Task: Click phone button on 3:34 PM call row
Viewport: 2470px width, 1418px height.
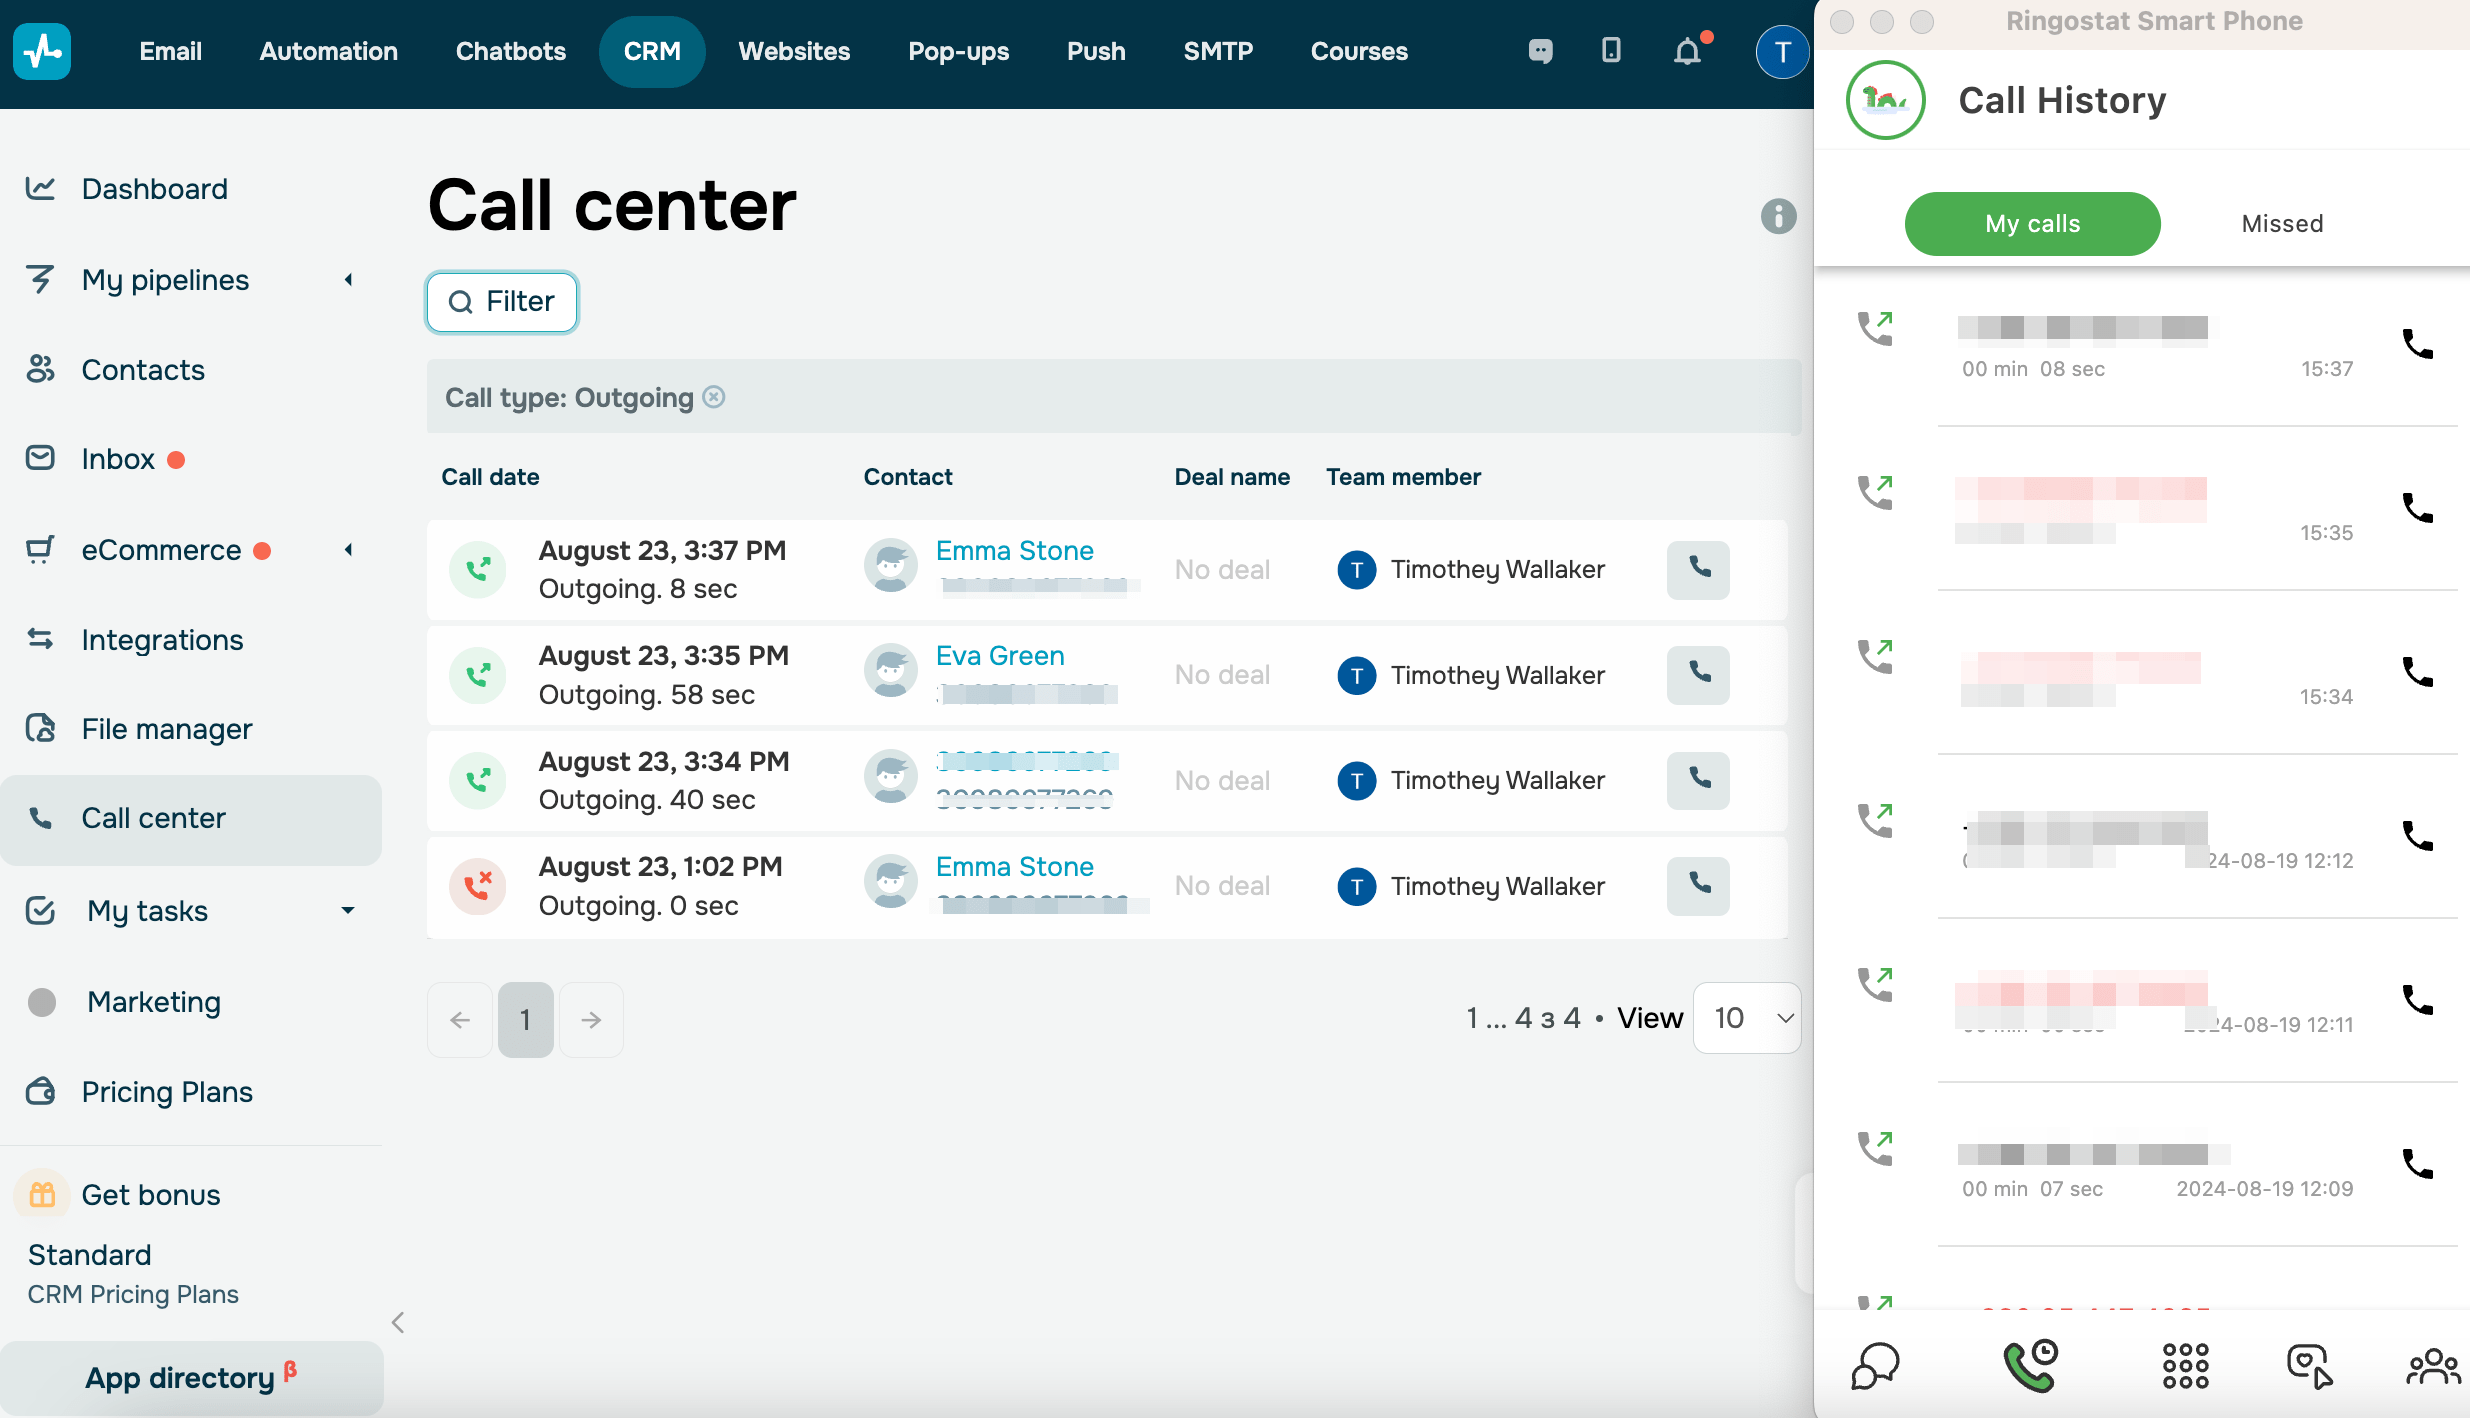Action: pos(1698,780)
